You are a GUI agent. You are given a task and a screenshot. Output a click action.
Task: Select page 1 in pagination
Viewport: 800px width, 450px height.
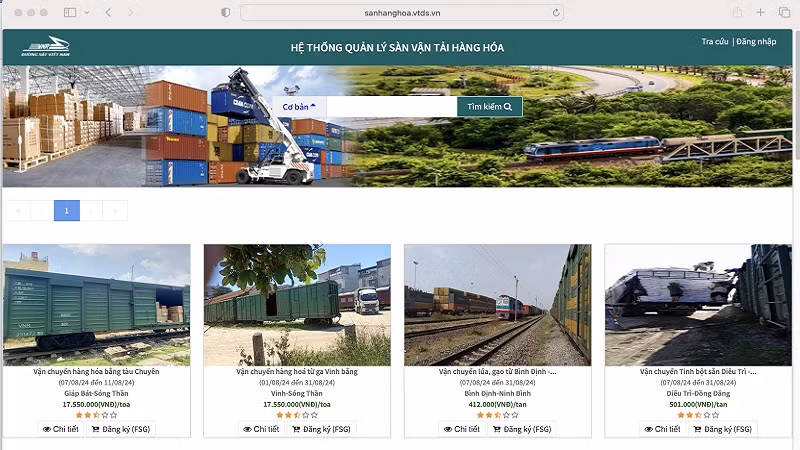click(67, 210)
